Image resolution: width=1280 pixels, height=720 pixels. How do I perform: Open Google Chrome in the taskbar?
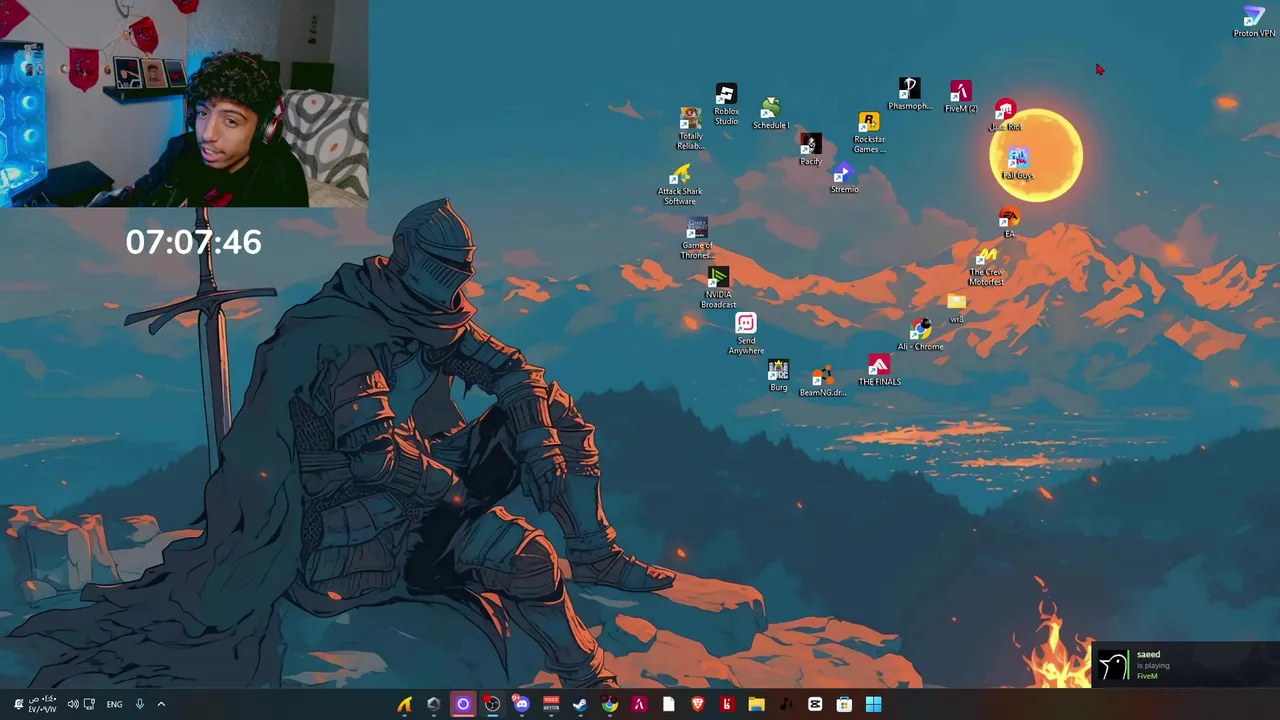[609, 704]
